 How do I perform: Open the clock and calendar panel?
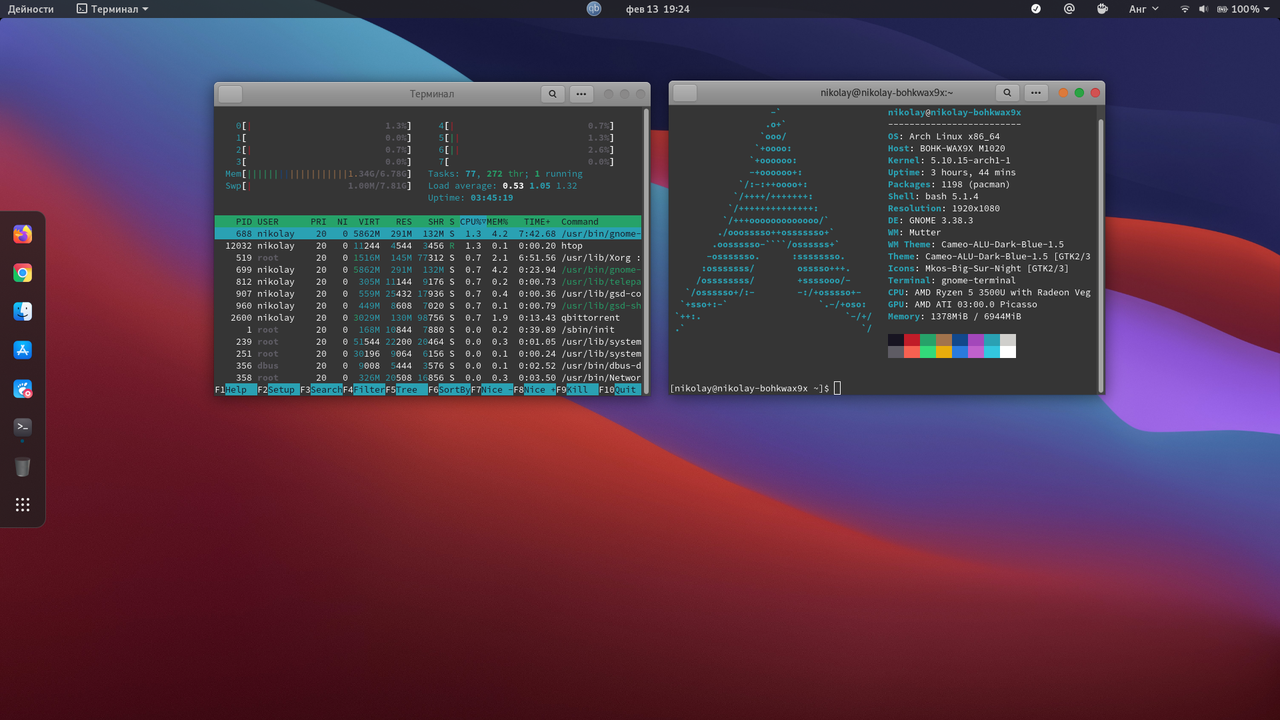pyautogui.click(x=658, y=9)
